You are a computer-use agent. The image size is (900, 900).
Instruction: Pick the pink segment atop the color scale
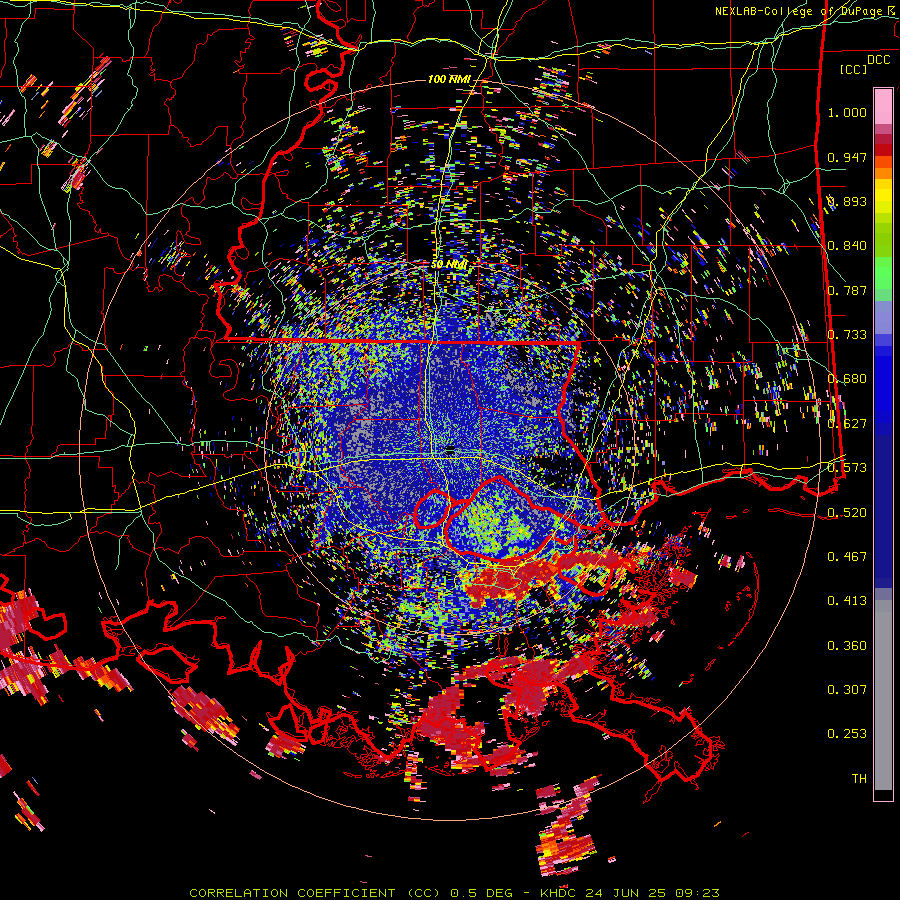point(883,107)
